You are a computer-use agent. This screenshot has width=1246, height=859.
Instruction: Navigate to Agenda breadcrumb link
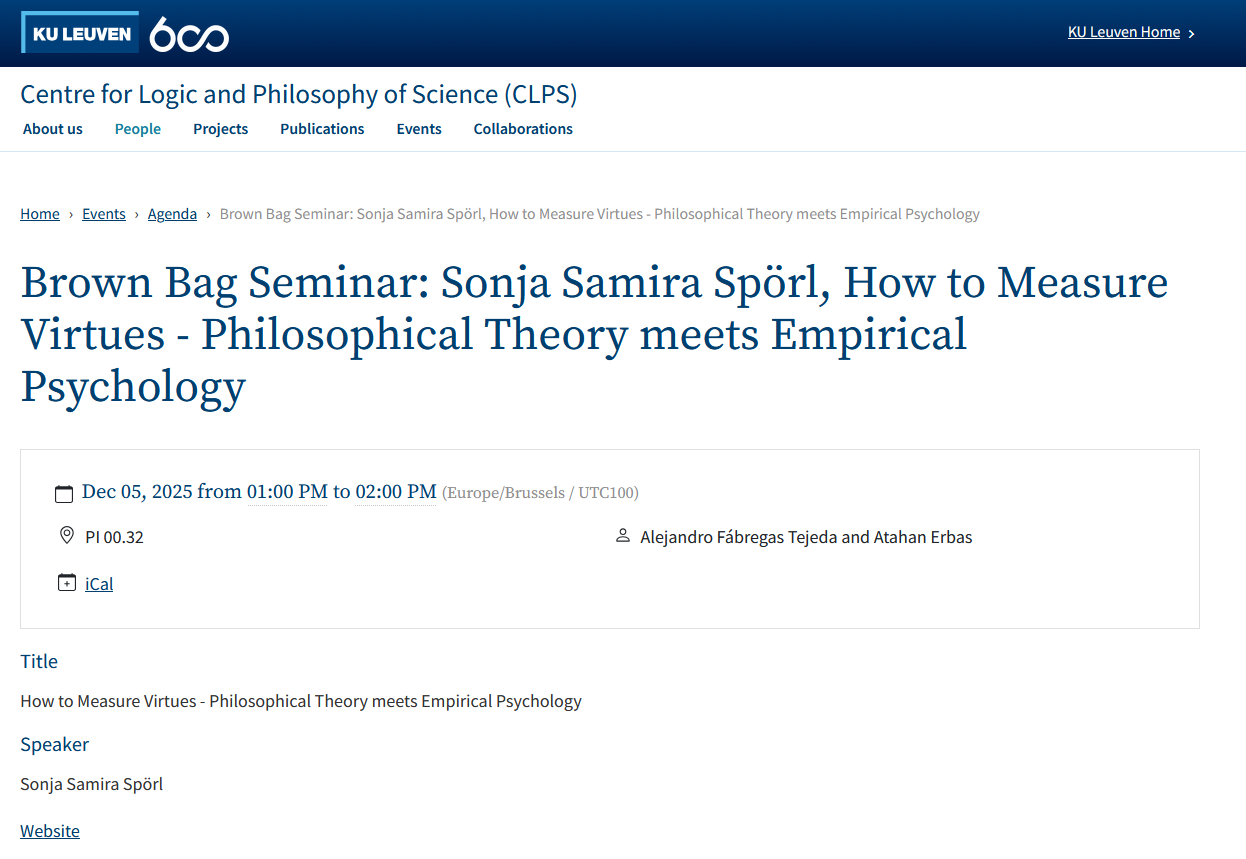coord(172,214)
